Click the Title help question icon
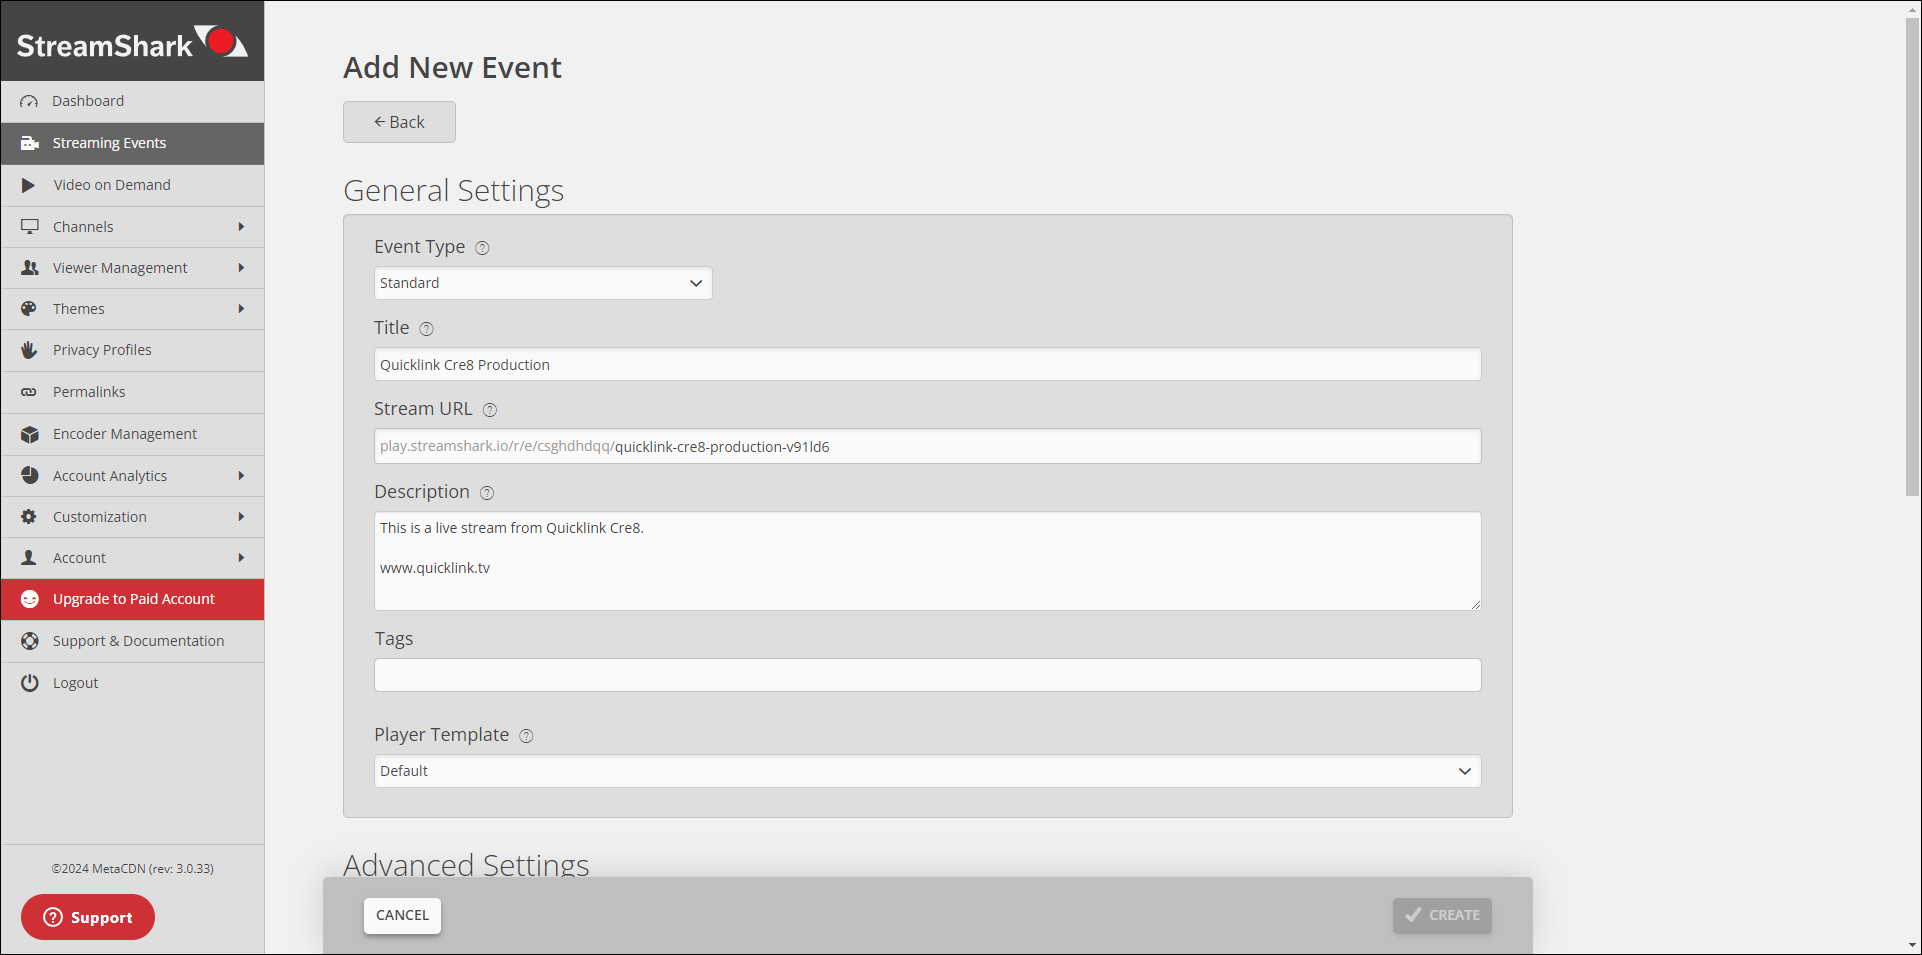The height and width of the screenshot is (955, 1922). tap(426, 329)
